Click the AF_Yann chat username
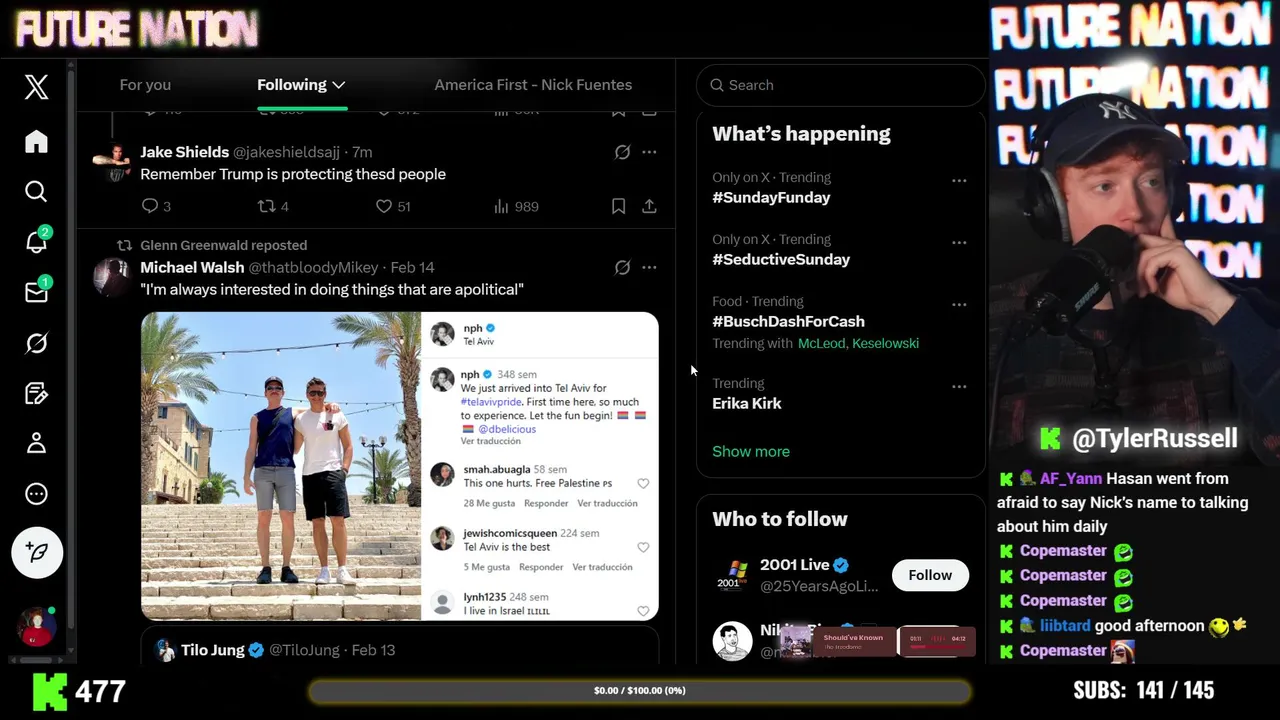This screenshot has width=1280, height=720. 1070,479
